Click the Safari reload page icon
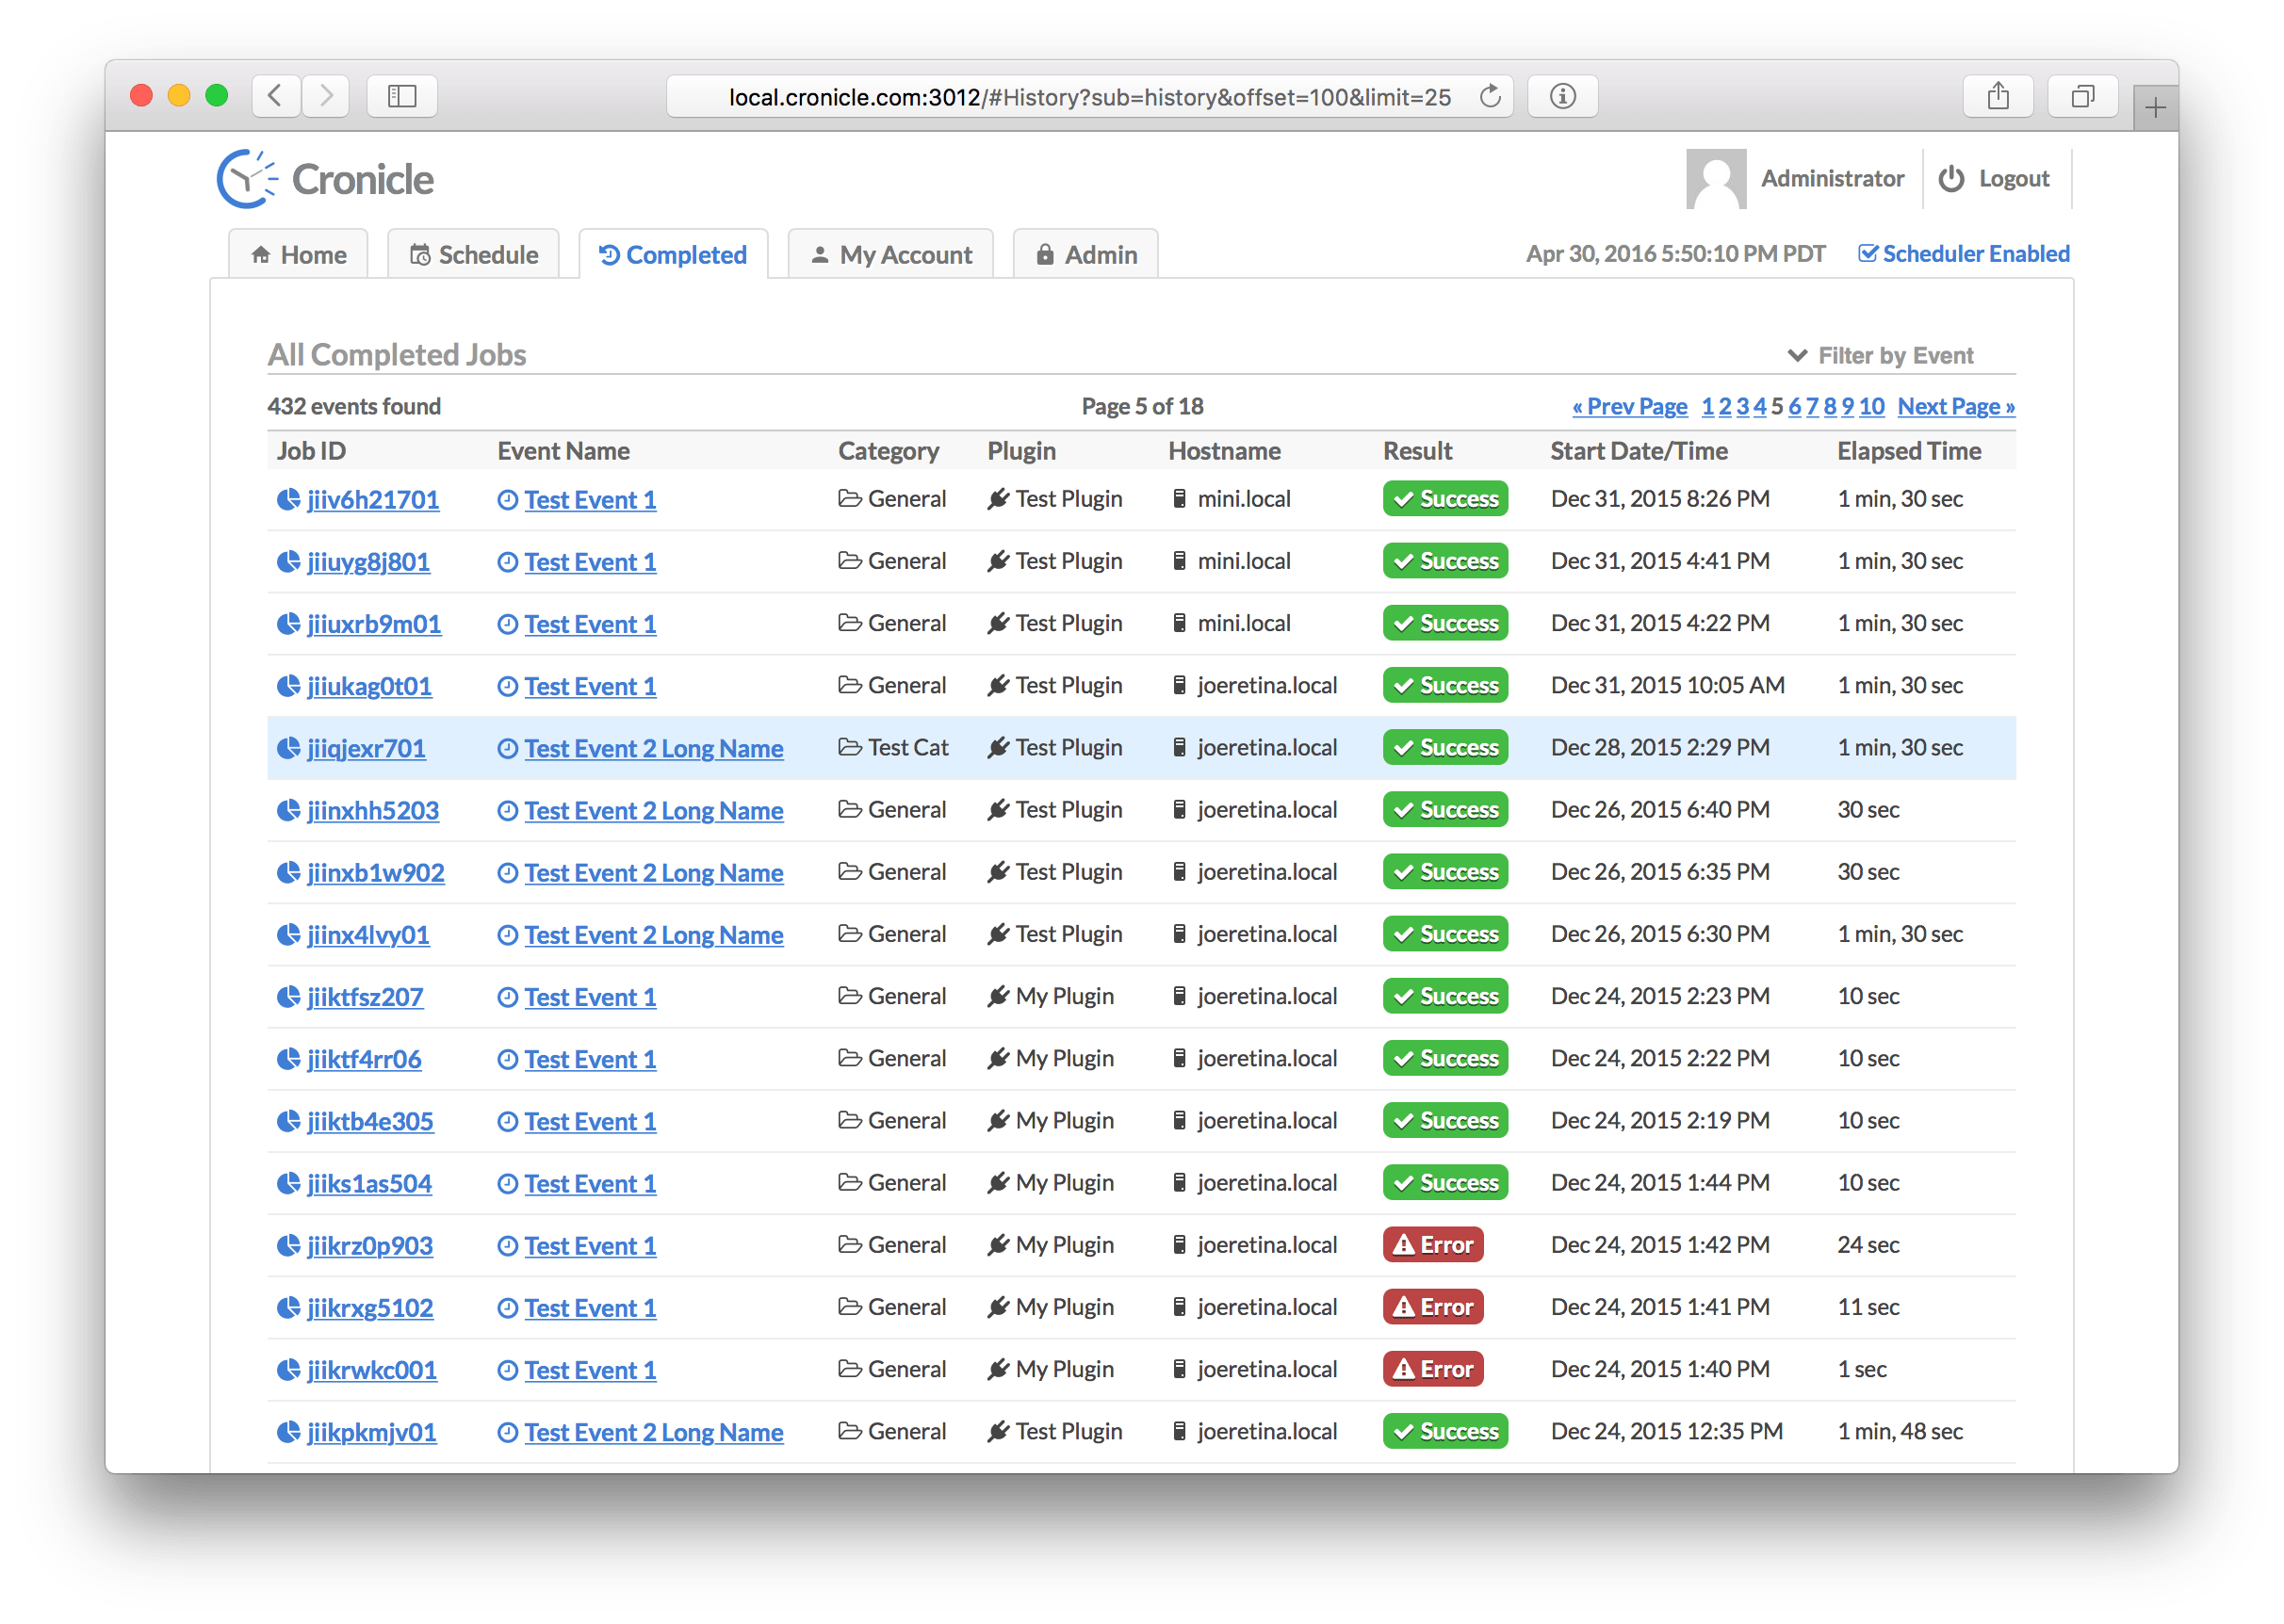 [1490, 97]
